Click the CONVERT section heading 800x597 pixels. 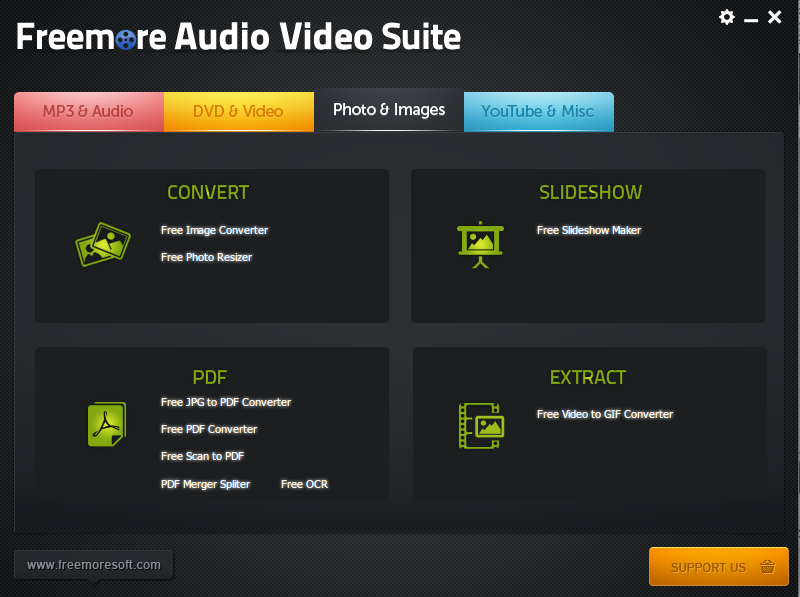click(x=208, y=193)
